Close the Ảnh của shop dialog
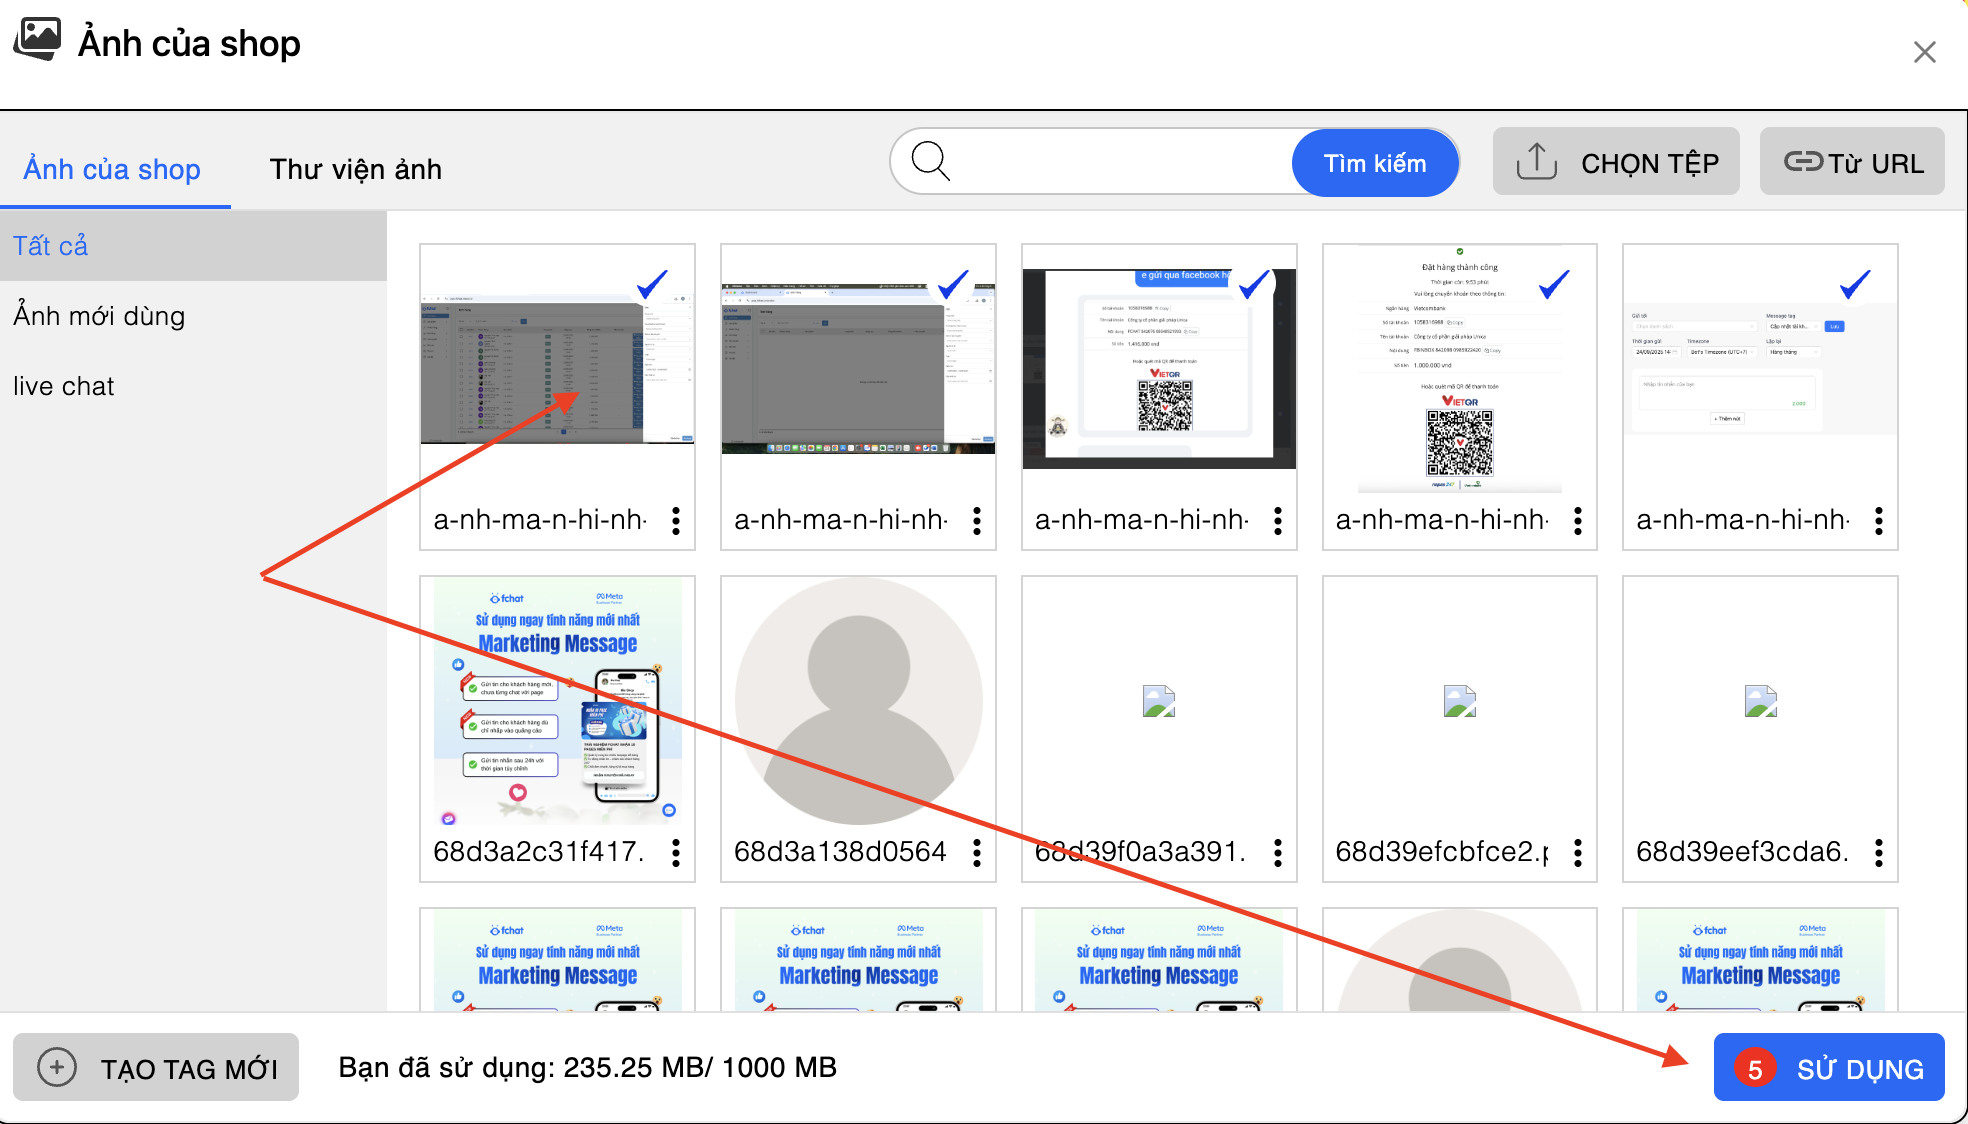 pyautogui.click(x=1924, y=52)
